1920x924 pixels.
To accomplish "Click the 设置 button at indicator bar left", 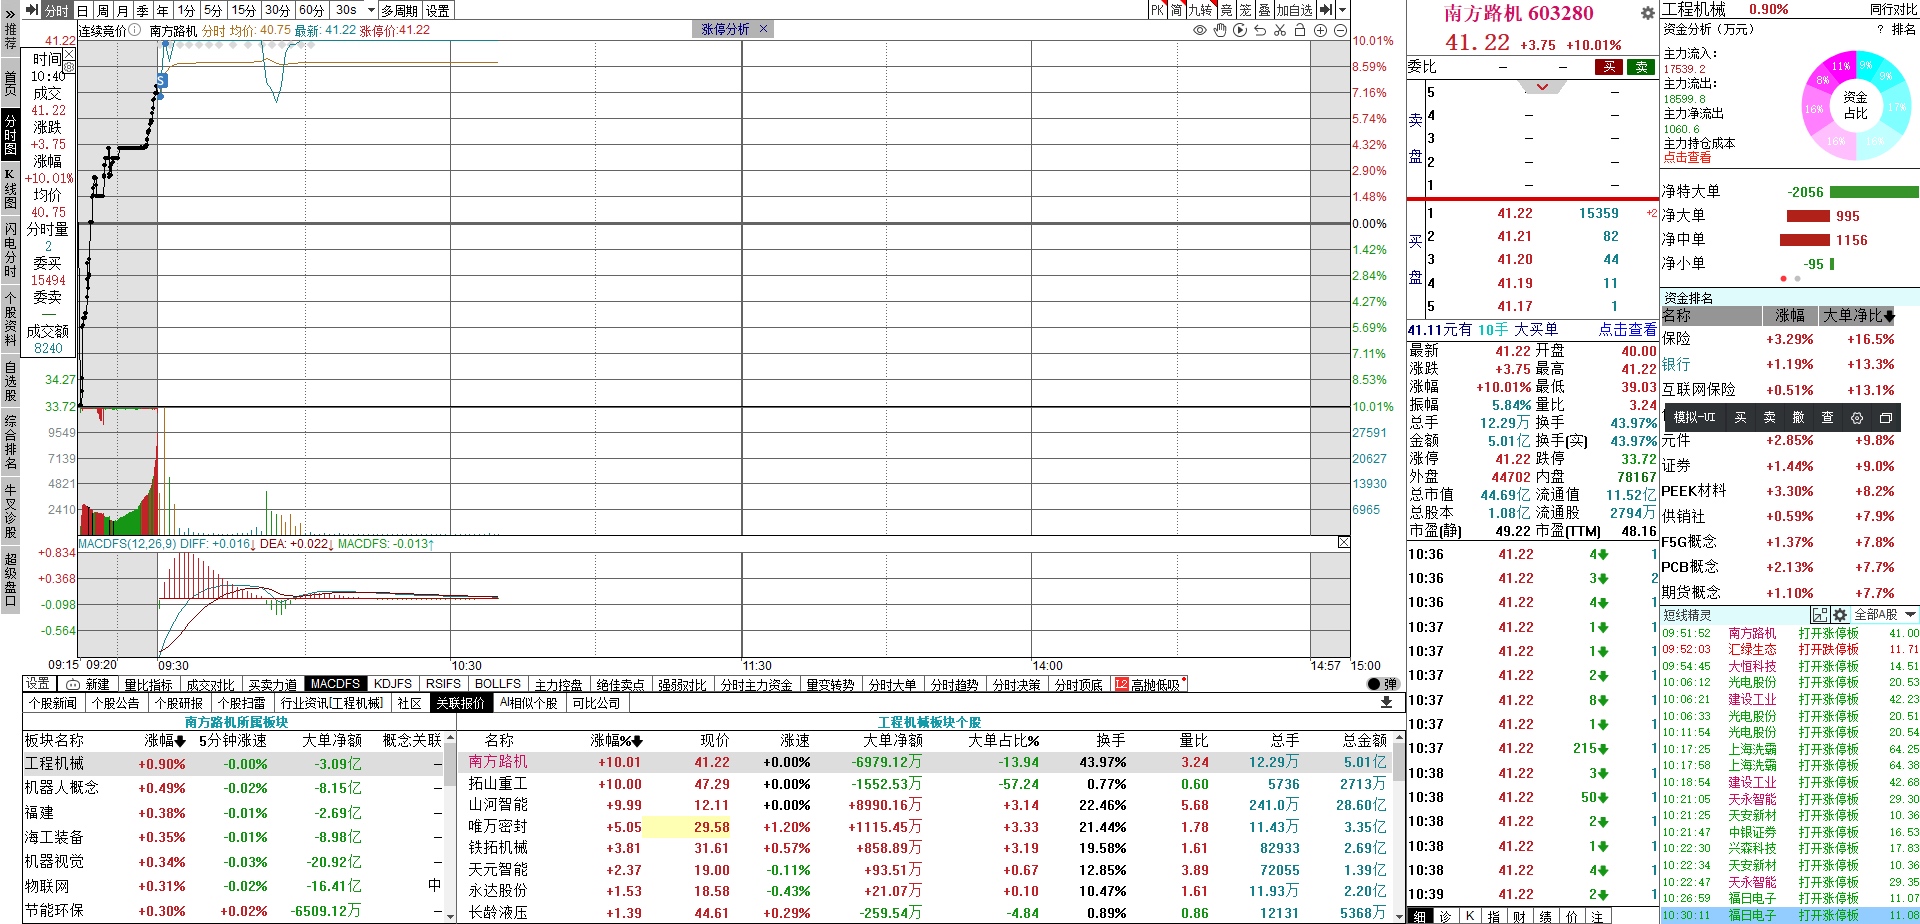I will click(39, 684).
